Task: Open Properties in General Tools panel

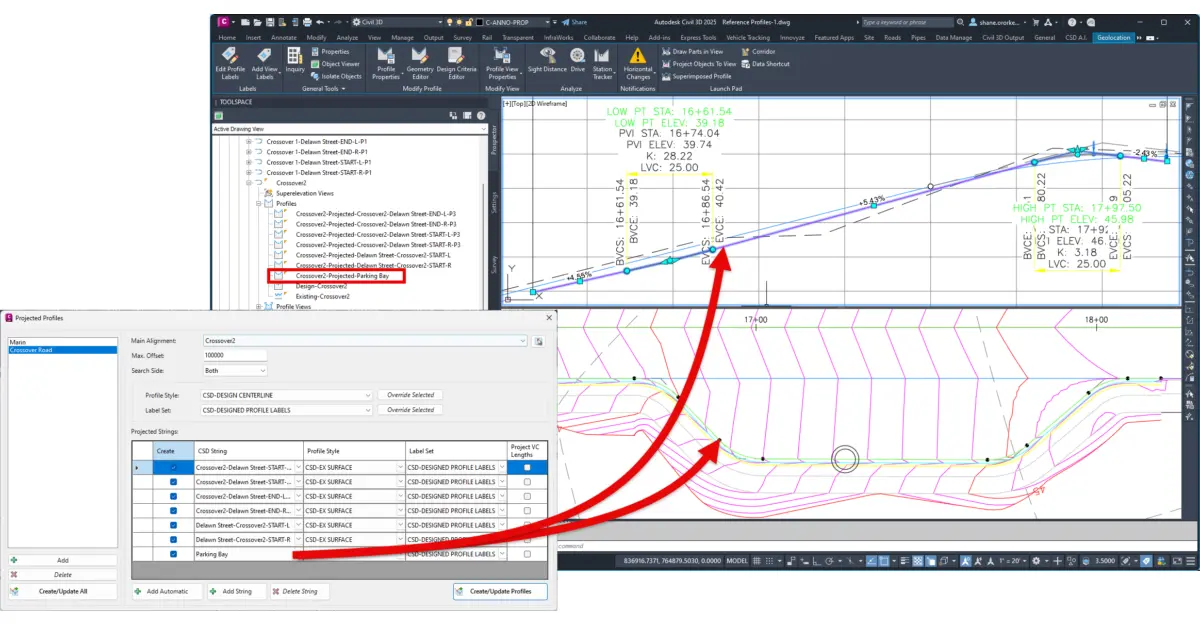Action: [329, 51]
